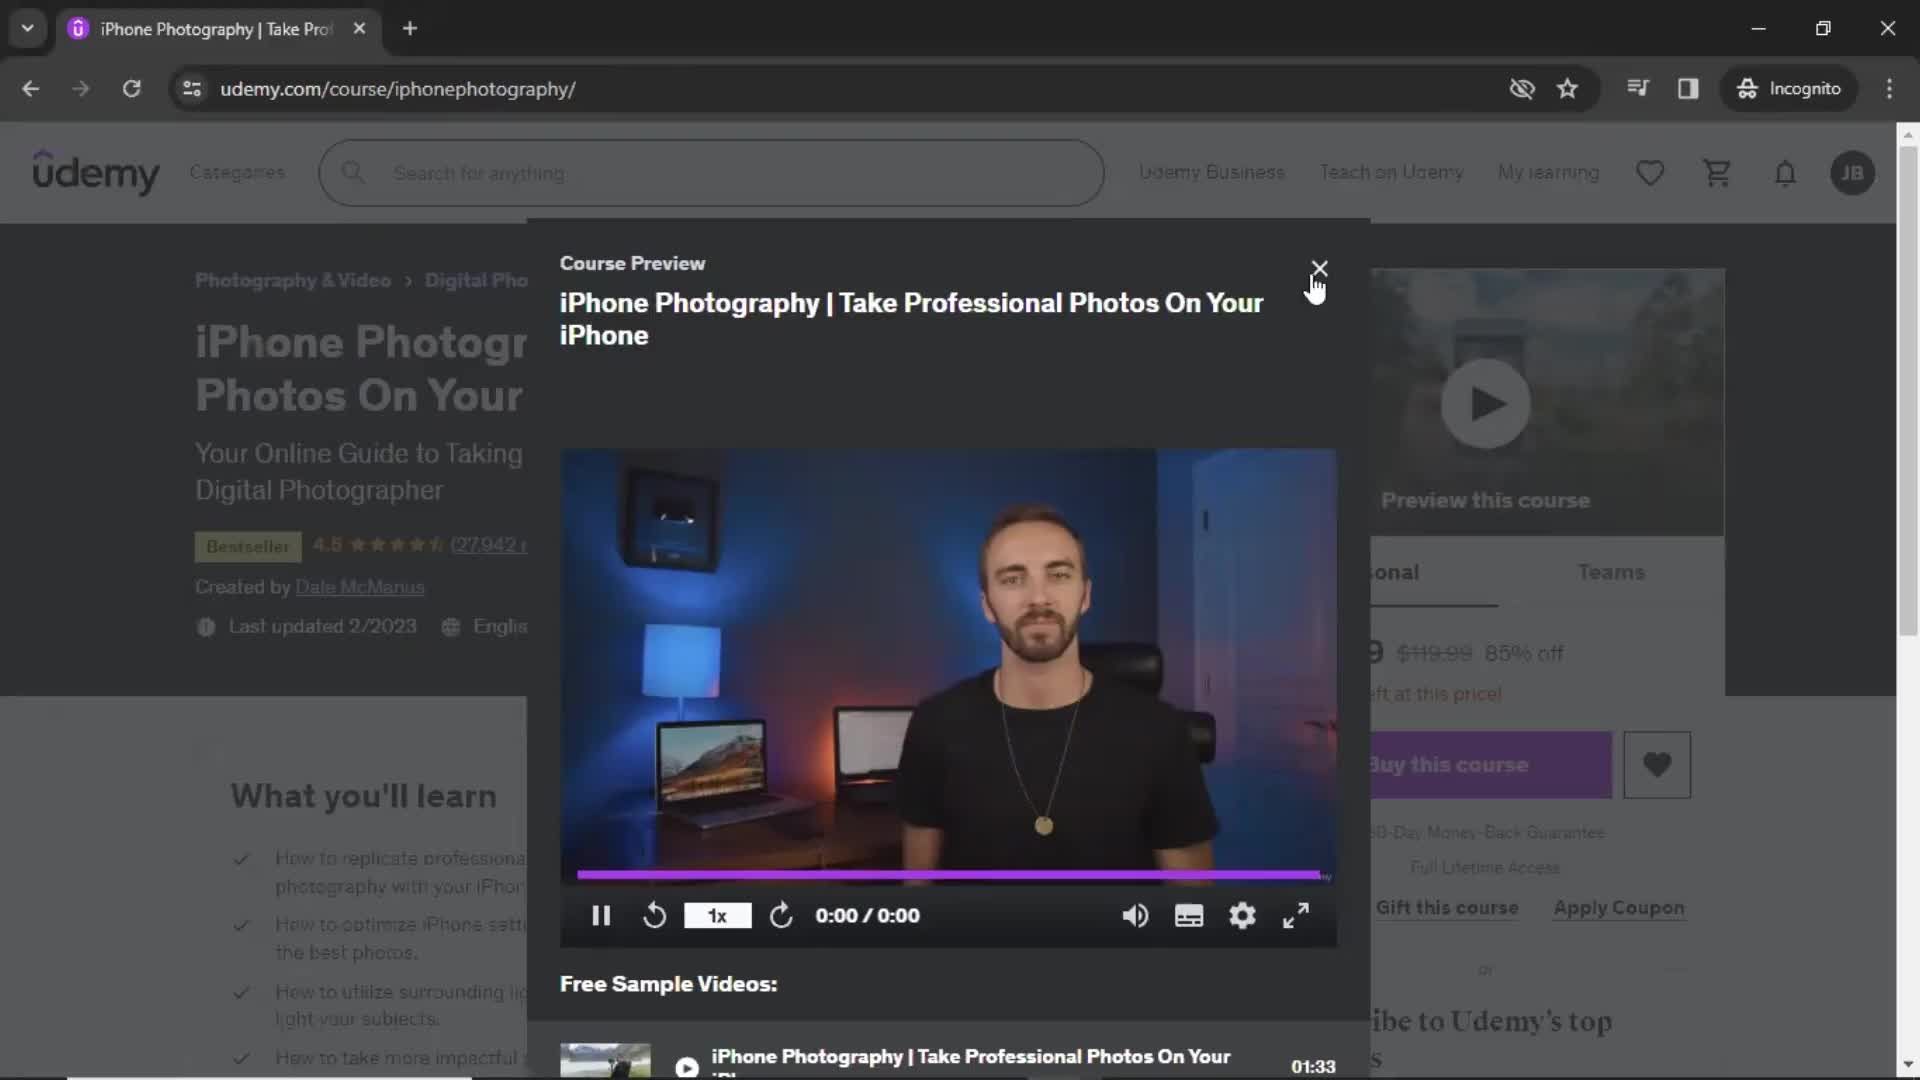This screenshot has width=1920, height=1080.
Task: Mute the video volume
Action: [1135, 916]
